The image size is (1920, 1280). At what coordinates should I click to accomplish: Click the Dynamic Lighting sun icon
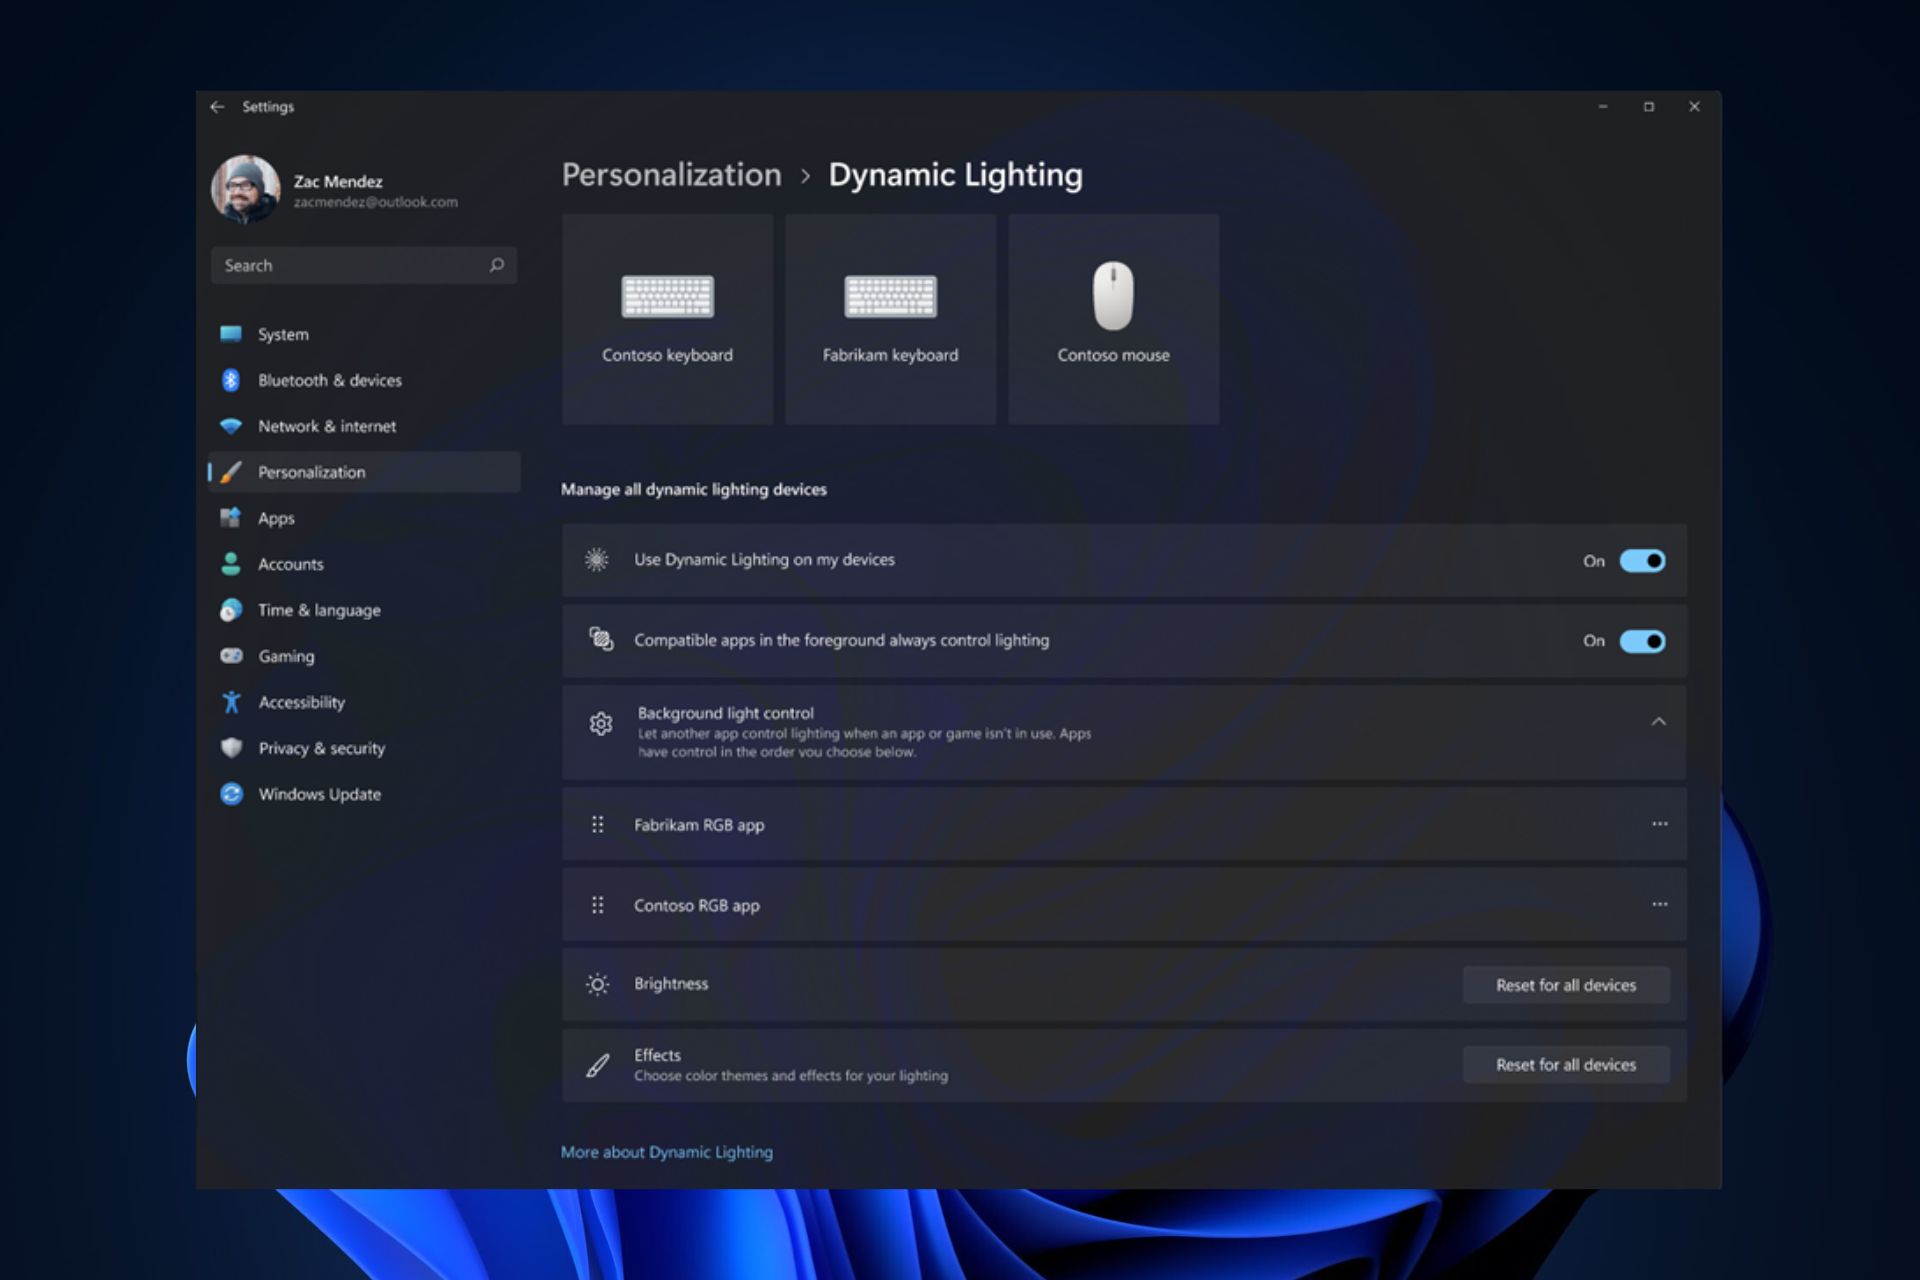coord(597,560)
